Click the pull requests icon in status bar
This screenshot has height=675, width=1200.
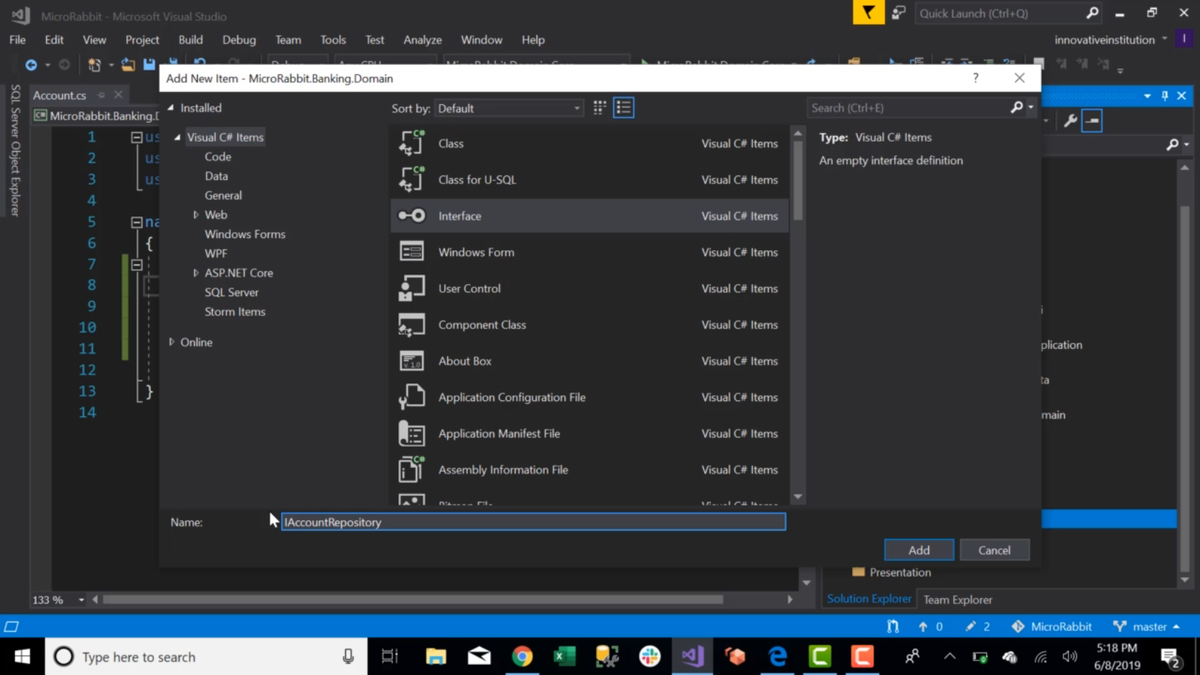click(x=892, y=626)
